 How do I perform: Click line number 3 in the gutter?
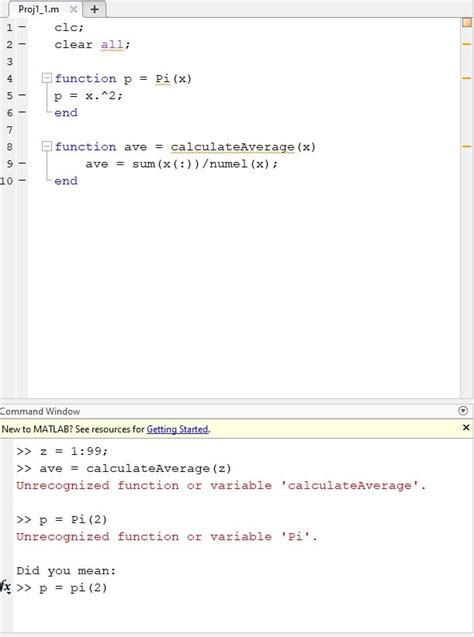tap(9, 61)
